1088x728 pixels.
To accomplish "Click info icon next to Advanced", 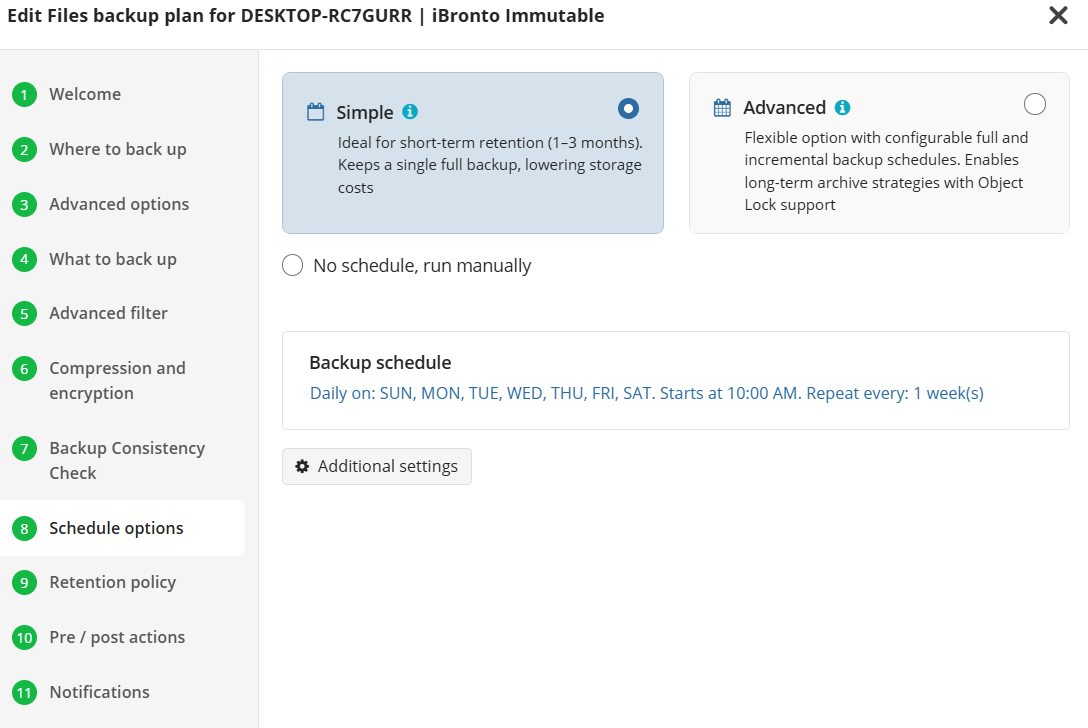I will tap(842, 108).
